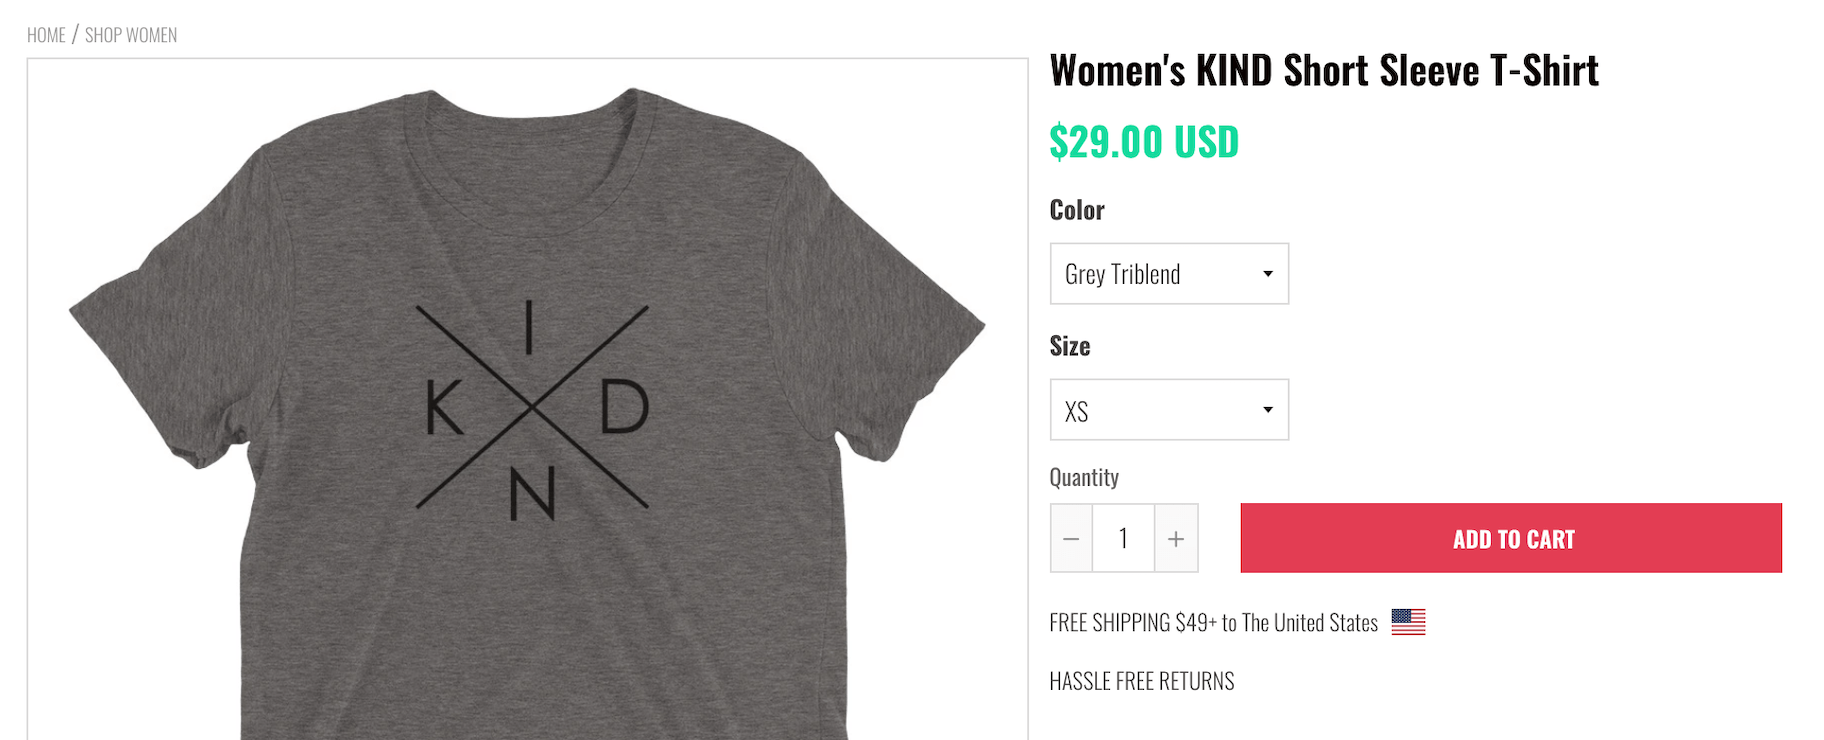The image size is (1824, 740).
Task: Decrease quantity with the minus icon
Action: click(1071, 539)
